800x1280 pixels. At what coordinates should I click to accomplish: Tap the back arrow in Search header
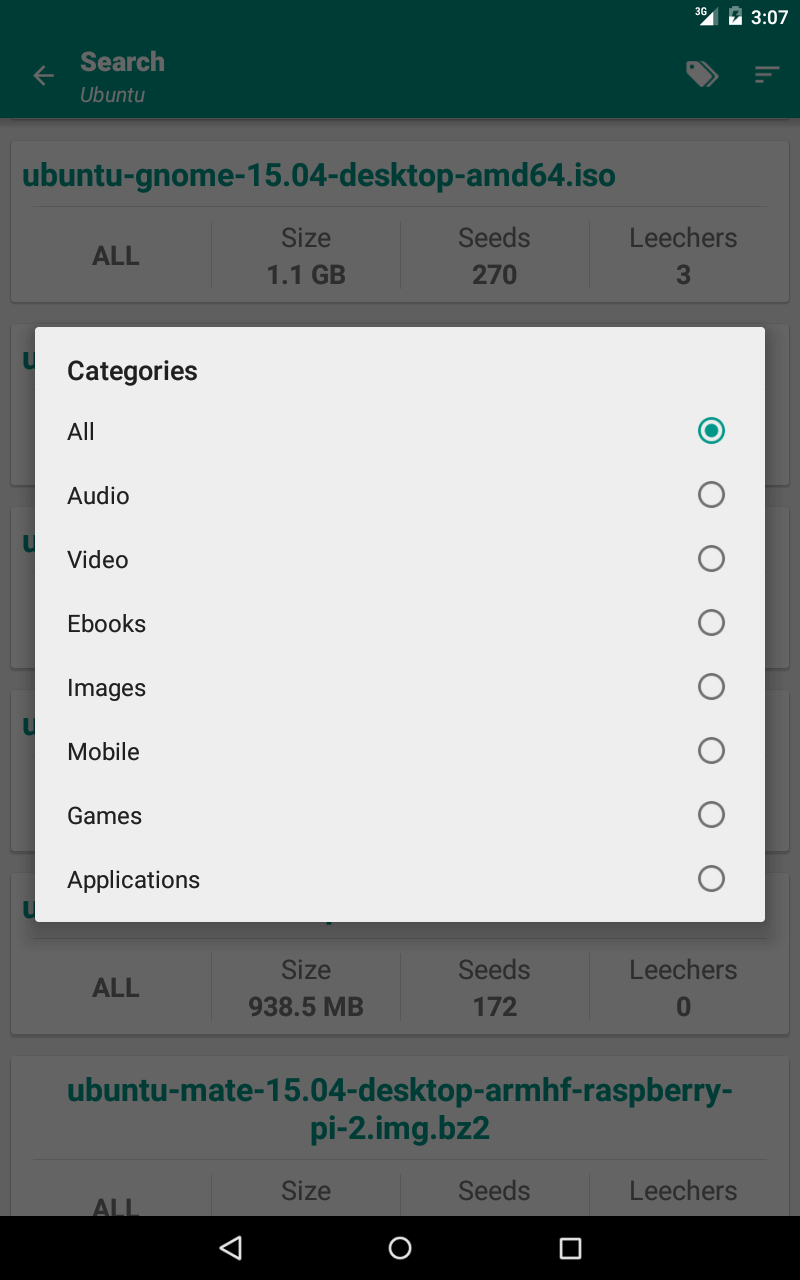[x=43, y=76]
